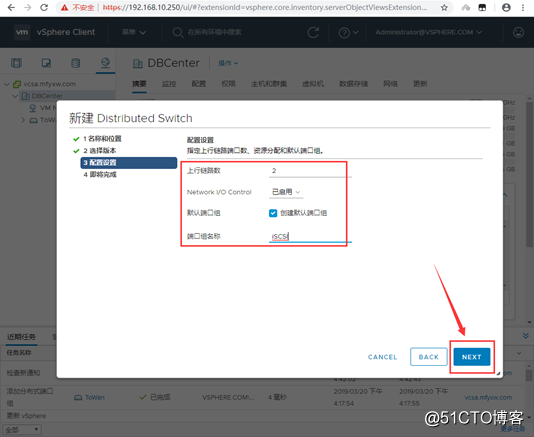534x437 pixels.
Task: Click the 任务名称 column header
Action: point(19,353)
